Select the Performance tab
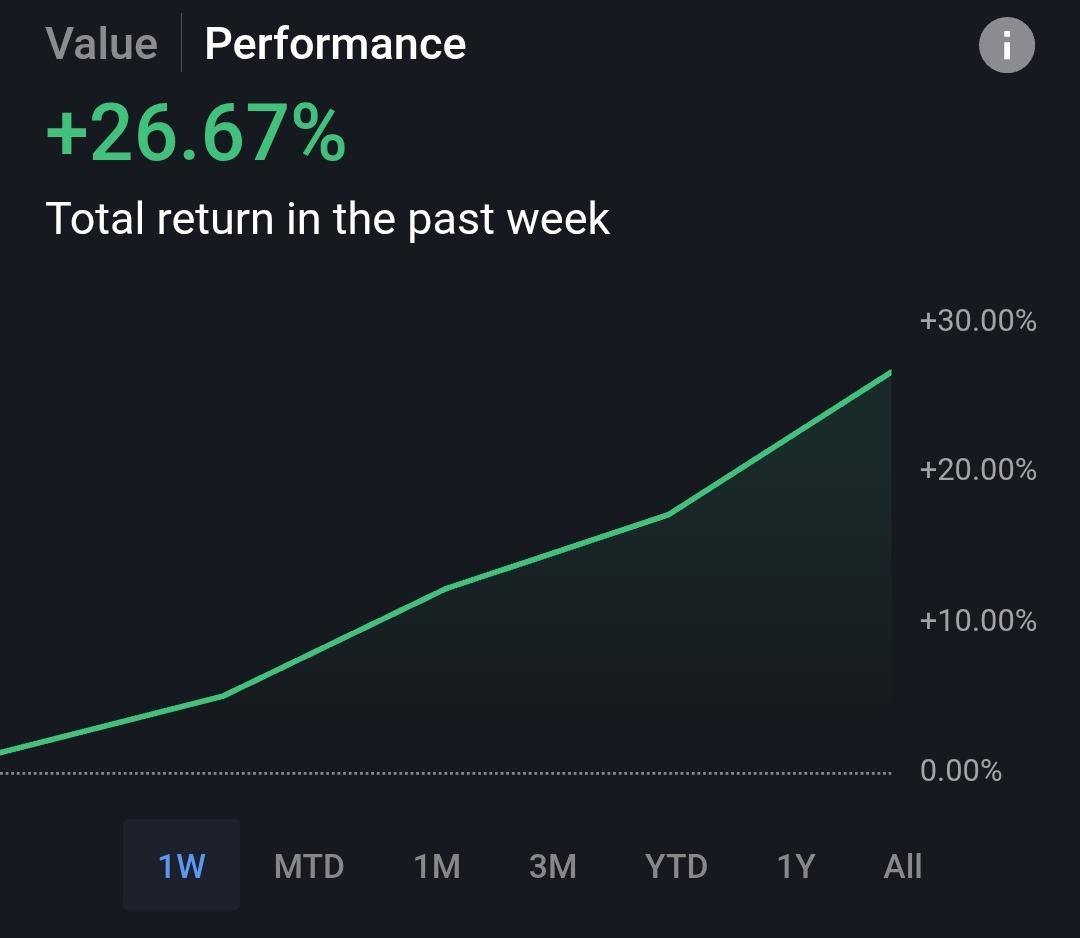 [x=335, y=44]
